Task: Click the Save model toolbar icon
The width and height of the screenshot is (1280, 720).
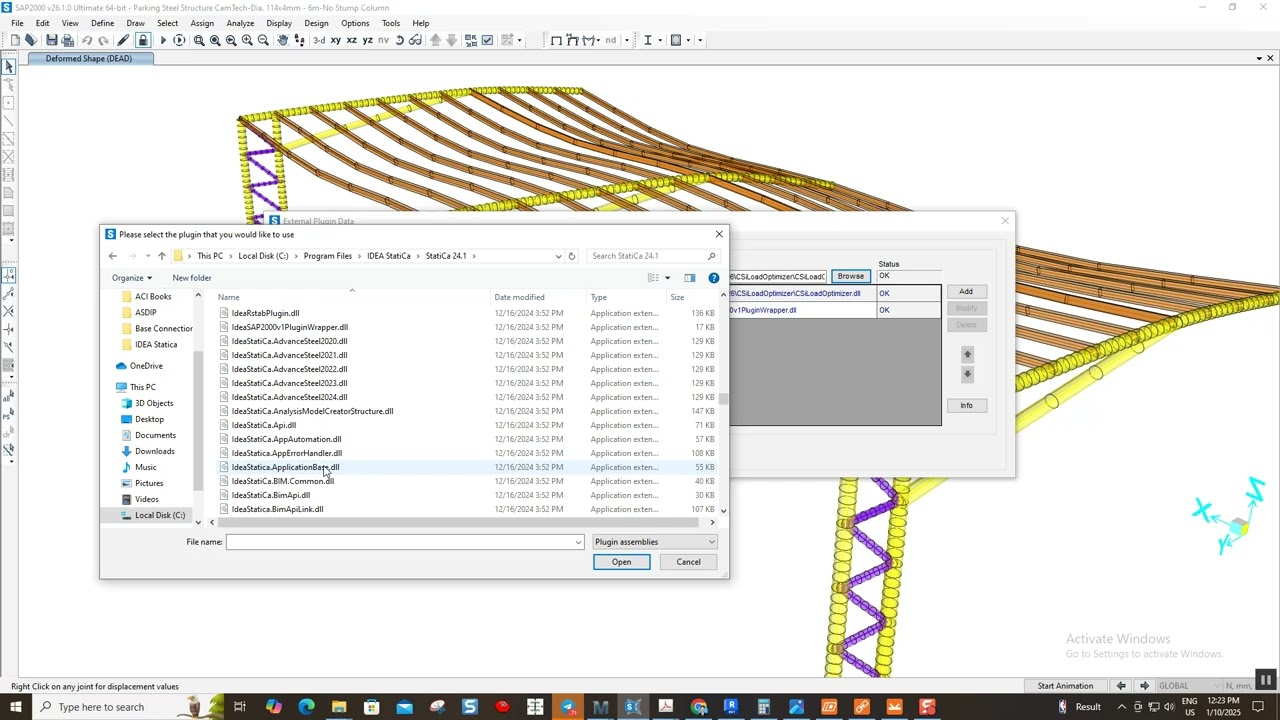Action: pyautogui.click(x=51, y=40)
